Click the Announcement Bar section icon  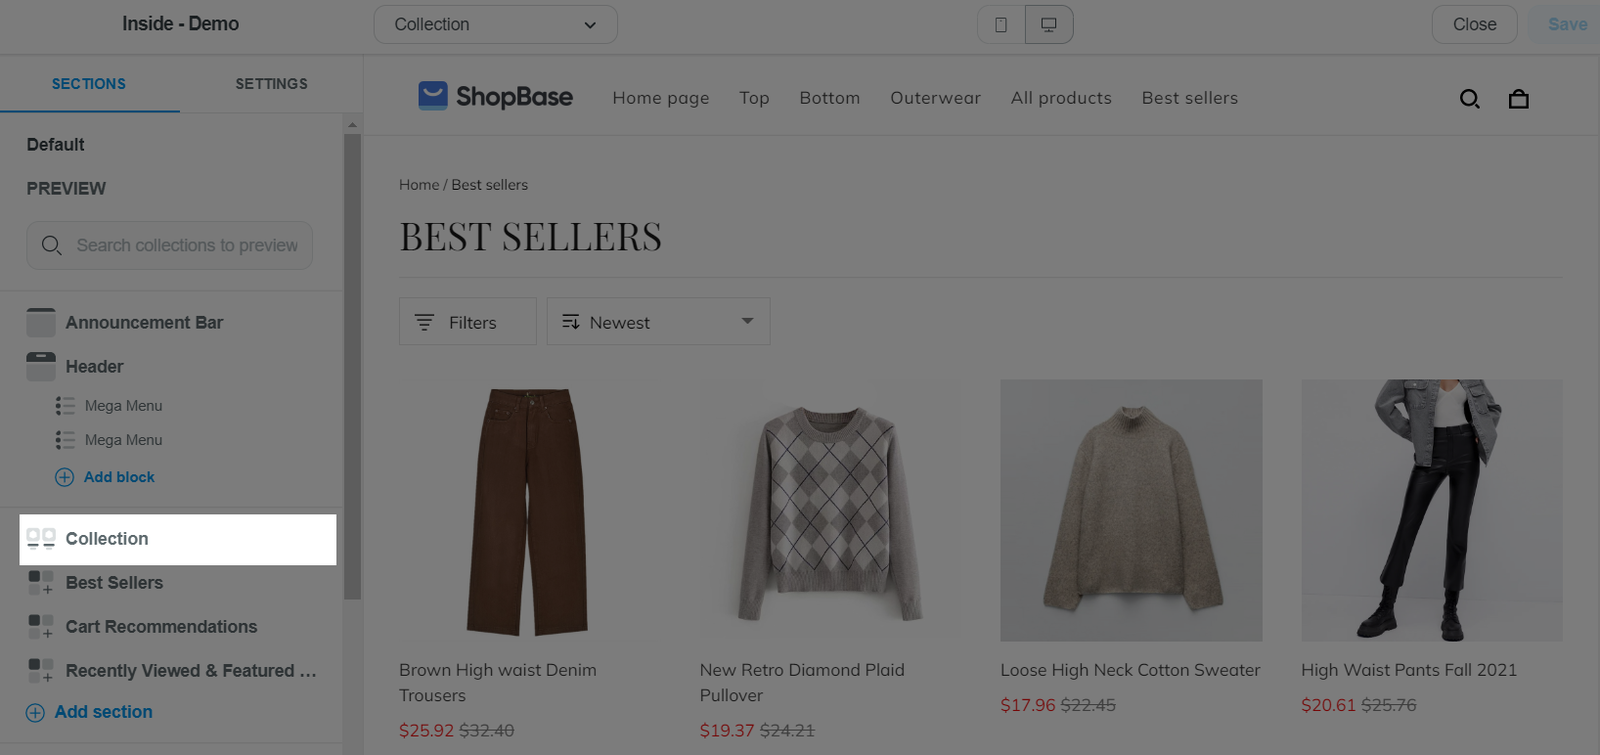click(41, 323)
